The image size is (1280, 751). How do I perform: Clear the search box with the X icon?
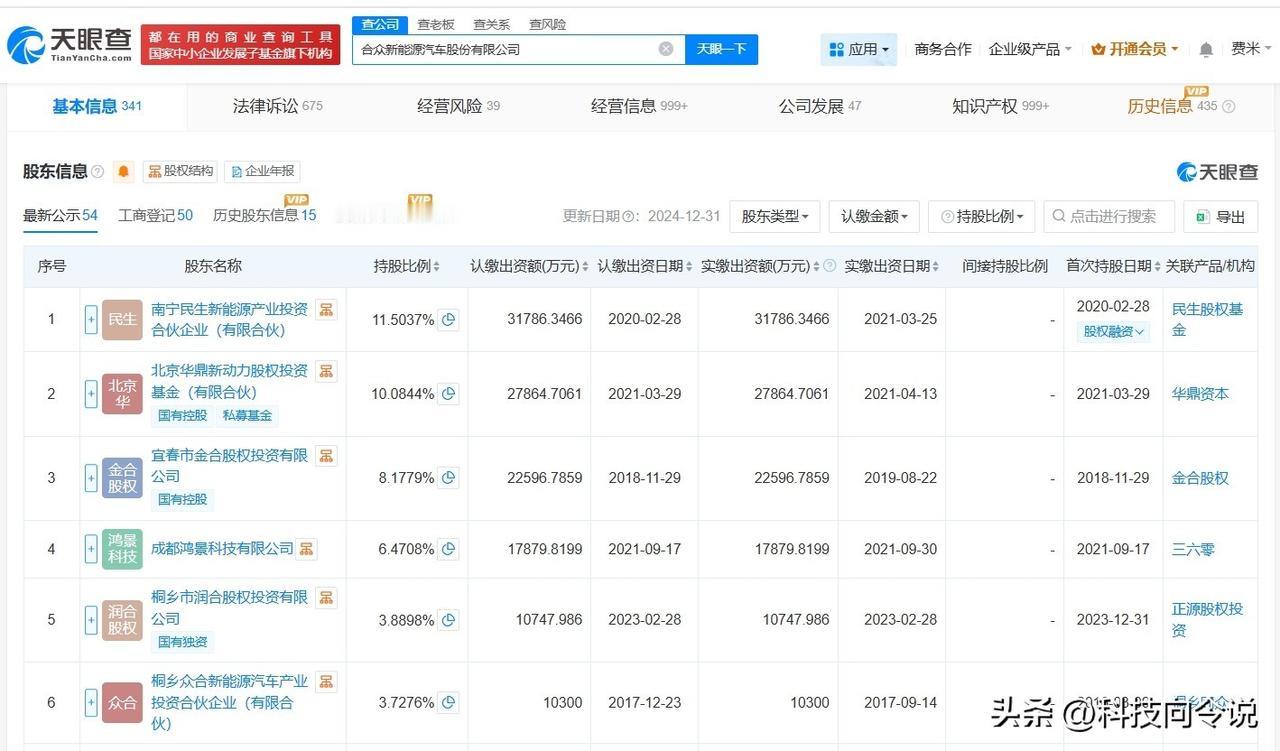point(666,49)
